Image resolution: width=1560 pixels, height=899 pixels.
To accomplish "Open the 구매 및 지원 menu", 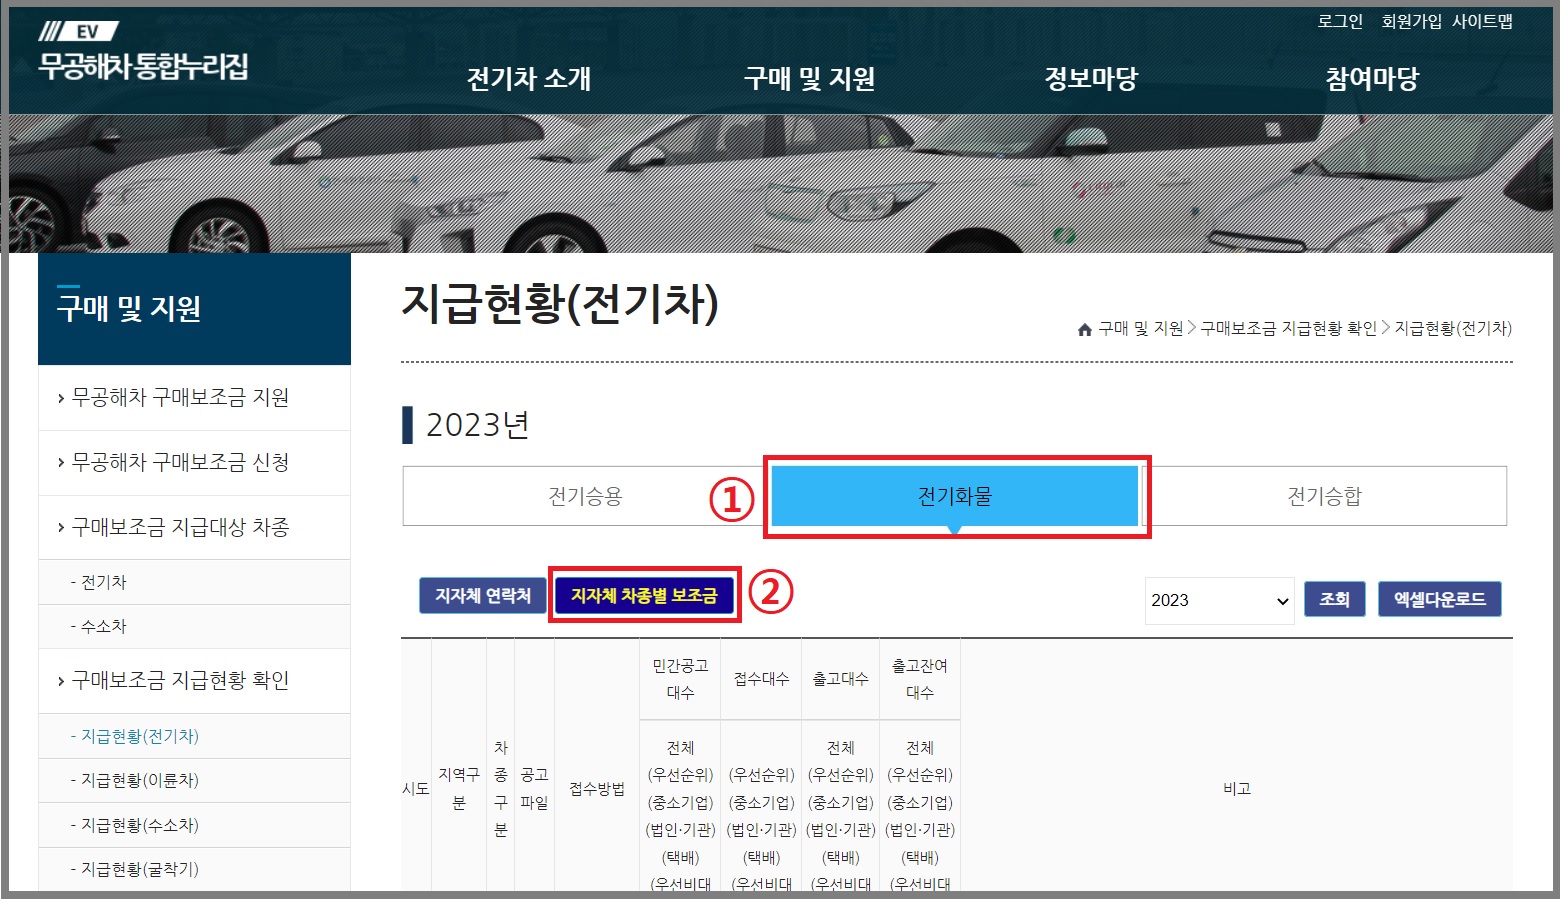I will tap(810, 78).
